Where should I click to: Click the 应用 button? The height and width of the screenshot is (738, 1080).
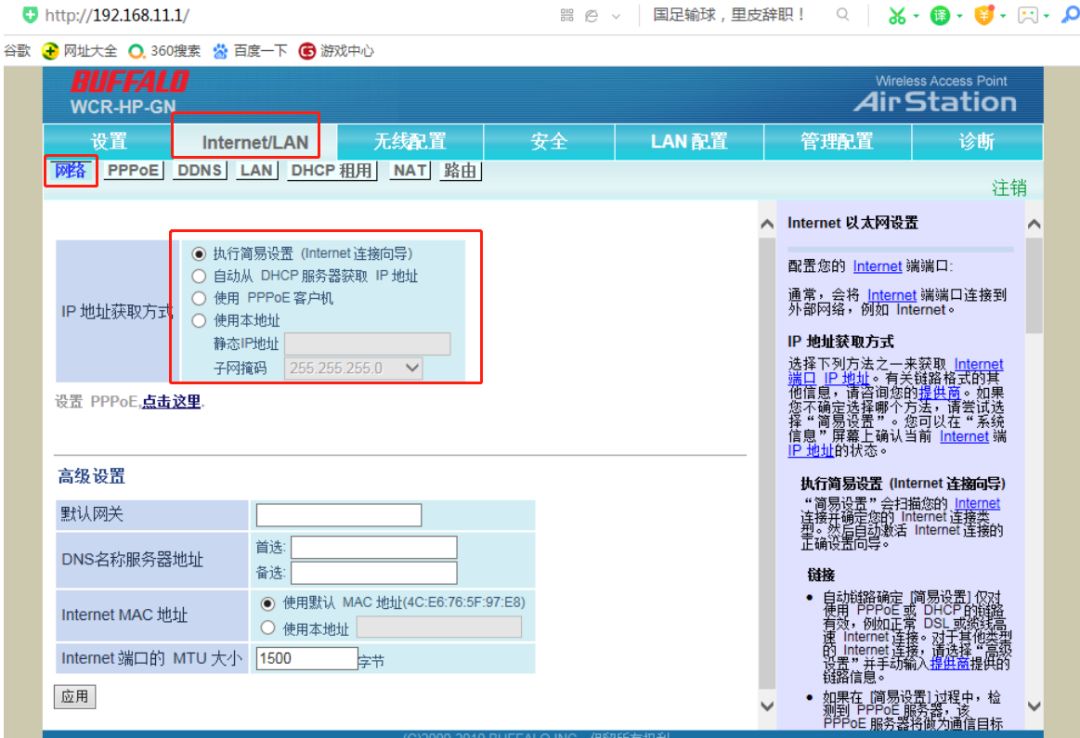pos(75,696)
